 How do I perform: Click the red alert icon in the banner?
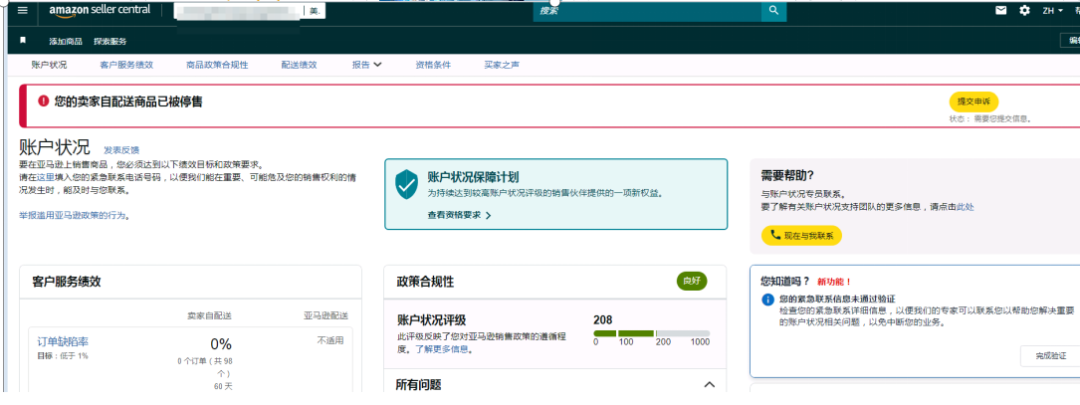point(43,101)
